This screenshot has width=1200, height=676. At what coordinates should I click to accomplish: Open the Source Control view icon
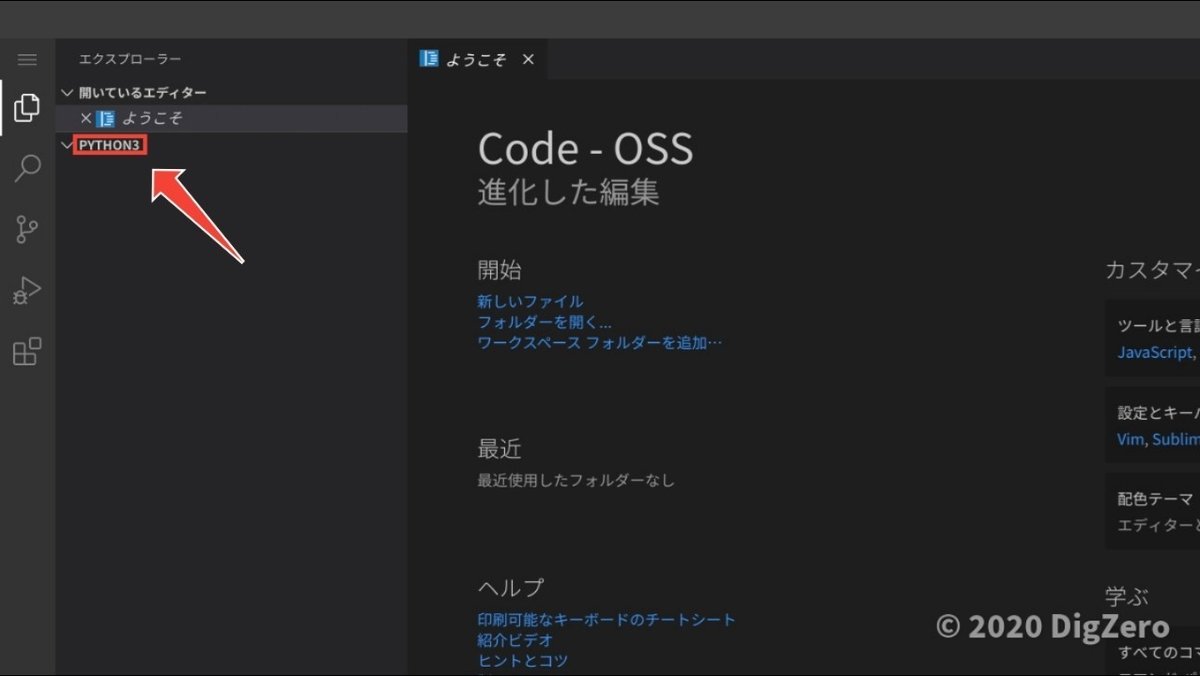click(x=27, y=230)
